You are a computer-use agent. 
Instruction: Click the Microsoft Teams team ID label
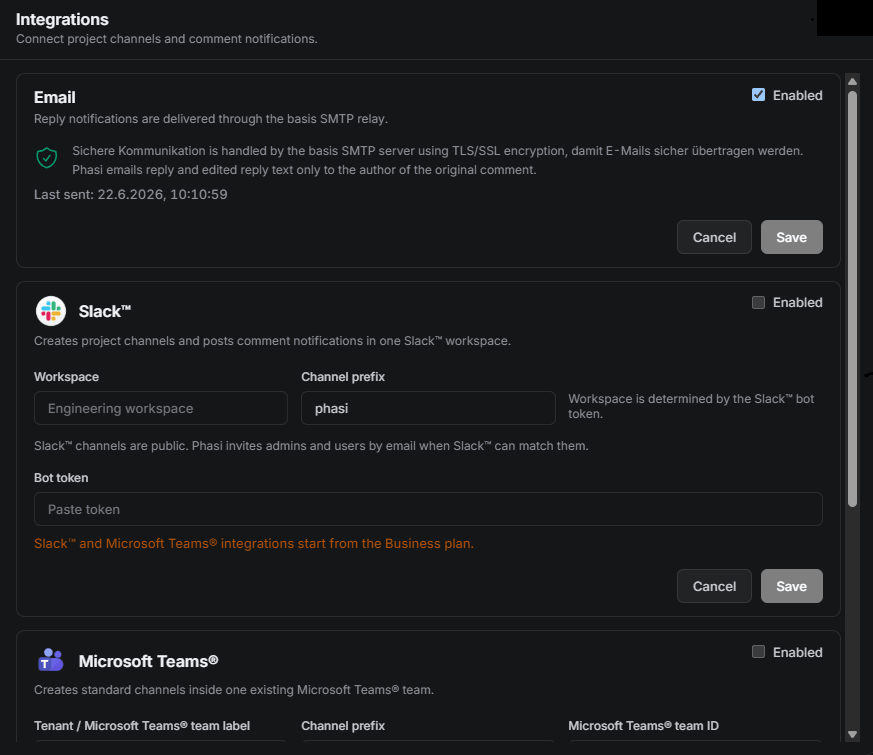644,725
